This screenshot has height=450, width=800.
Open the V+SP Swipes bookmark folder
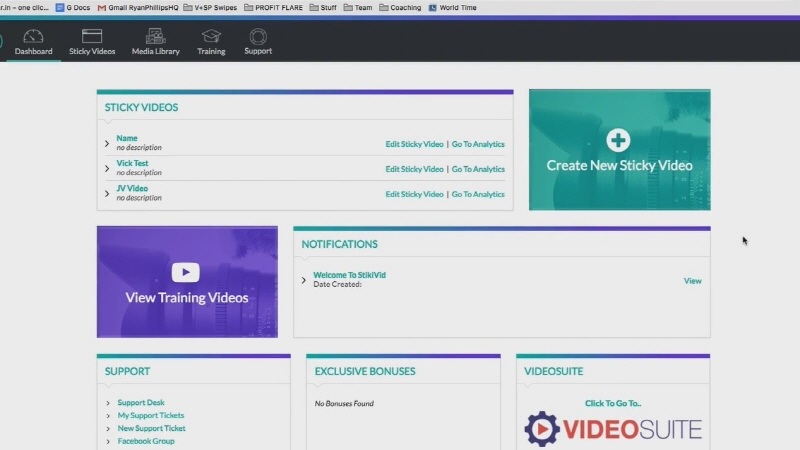210,8
